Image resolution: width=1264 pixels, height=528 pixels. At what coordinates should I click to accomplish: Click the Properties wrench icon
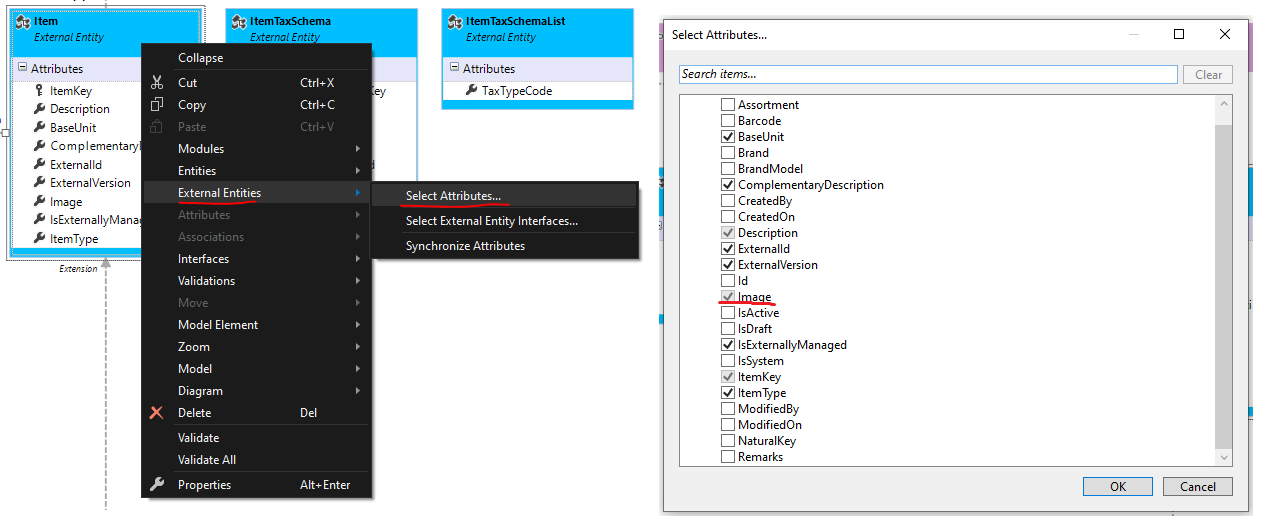click(x=156, y=485)
